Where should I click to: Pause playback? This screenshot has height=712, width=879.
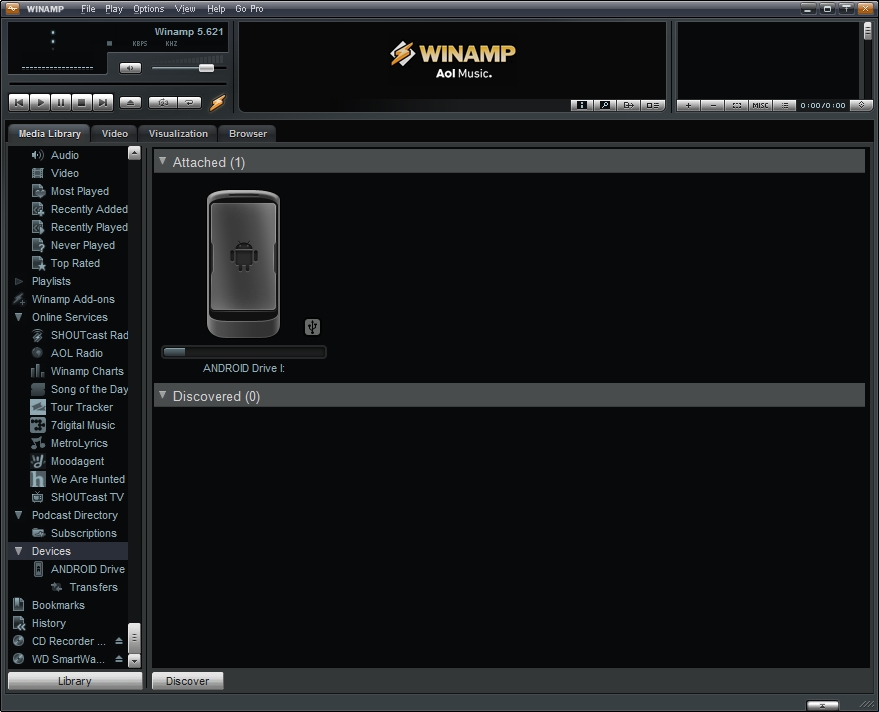coord(61,103)
